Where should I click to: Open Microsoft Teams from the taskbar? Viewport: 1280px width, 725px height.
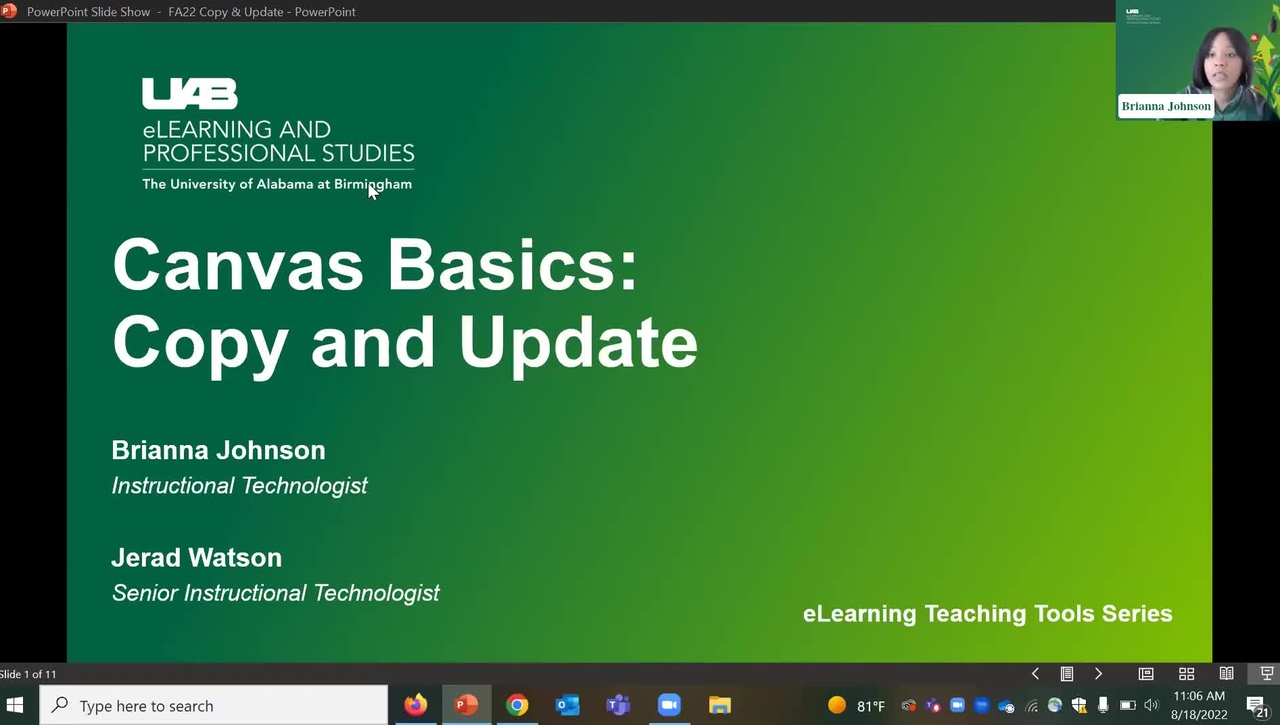[x=619, y=705]
